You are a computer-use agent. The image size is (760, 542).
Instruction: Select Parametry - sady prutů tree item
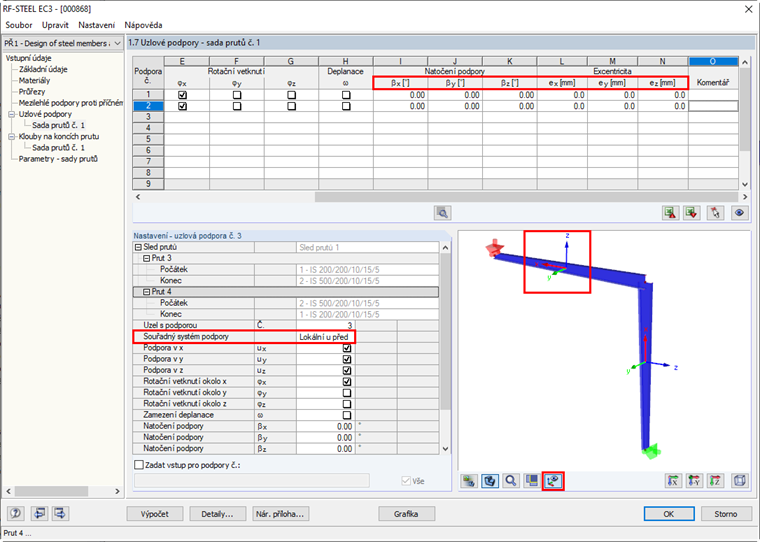coord(58,159)
